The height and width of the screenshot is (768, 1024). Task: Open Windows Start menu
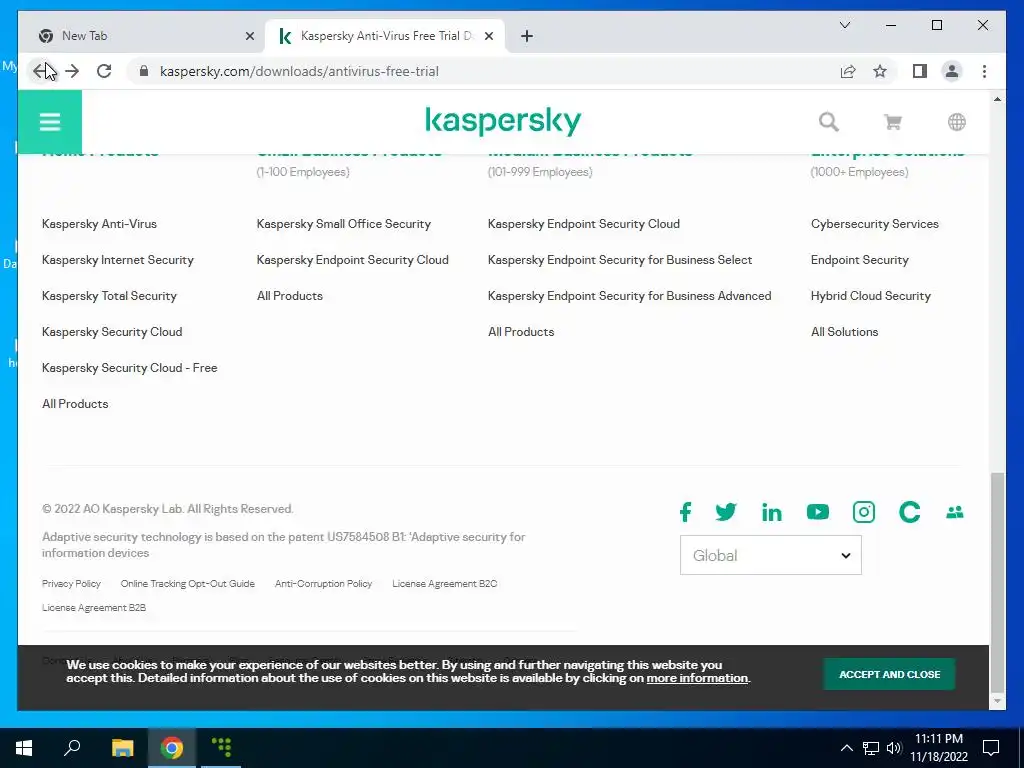(24, 748)
